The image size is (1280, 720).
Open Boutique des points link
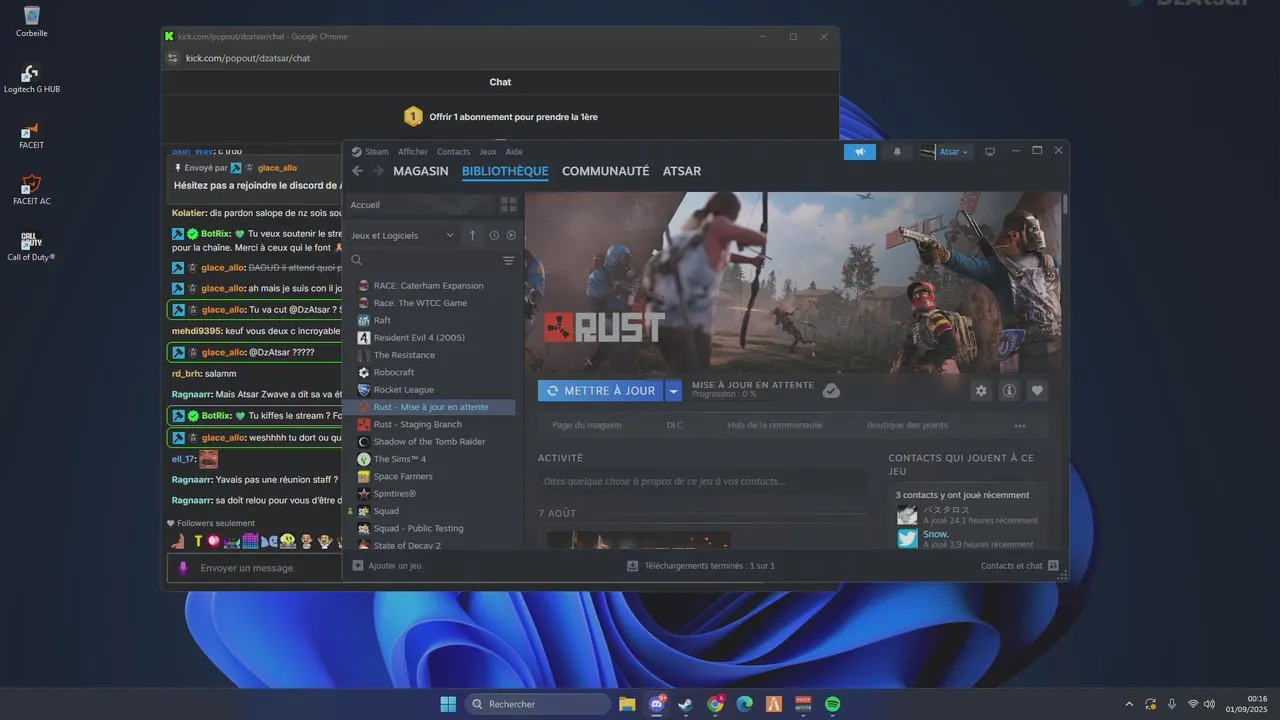click(907, 425)
